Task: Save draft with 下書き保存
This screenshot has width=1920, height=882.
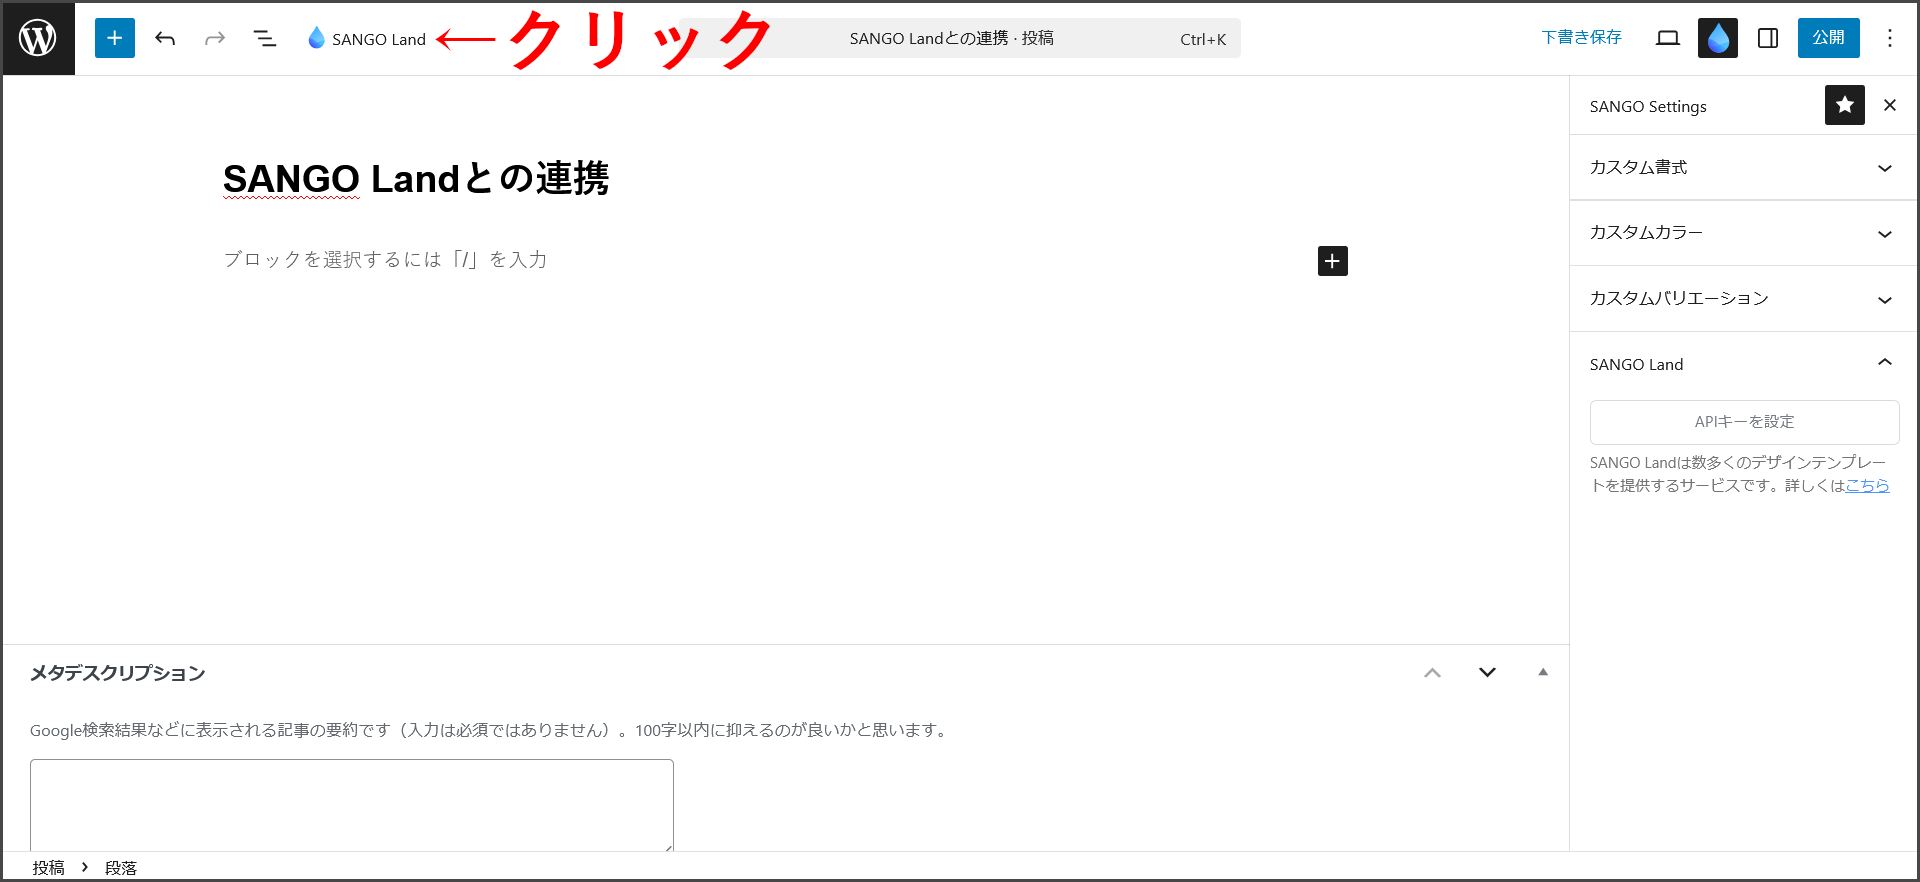Action: tap(1582, 37)
